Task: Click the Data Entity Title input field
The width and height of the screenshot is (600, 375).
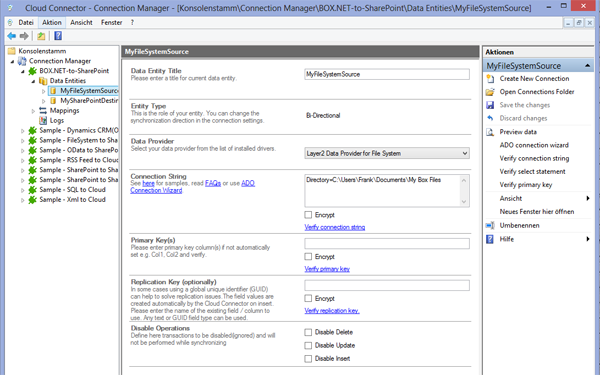Action: pos(387,74)
